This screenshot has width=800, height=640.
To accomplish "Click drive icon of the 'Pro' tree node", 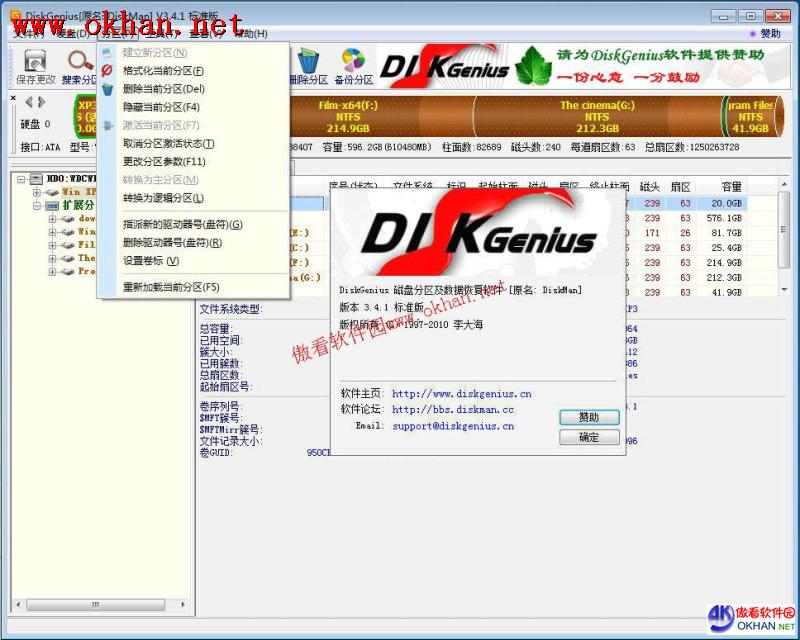I will (67, 272).
